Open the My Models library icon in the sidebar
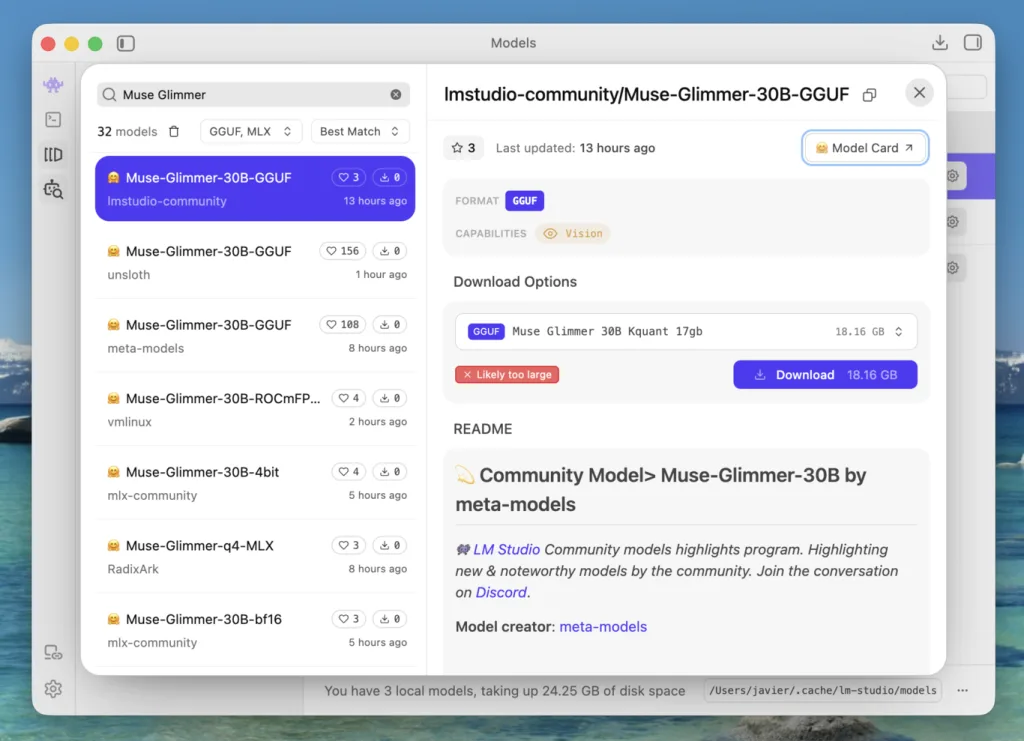 click(x=53, y=155)
